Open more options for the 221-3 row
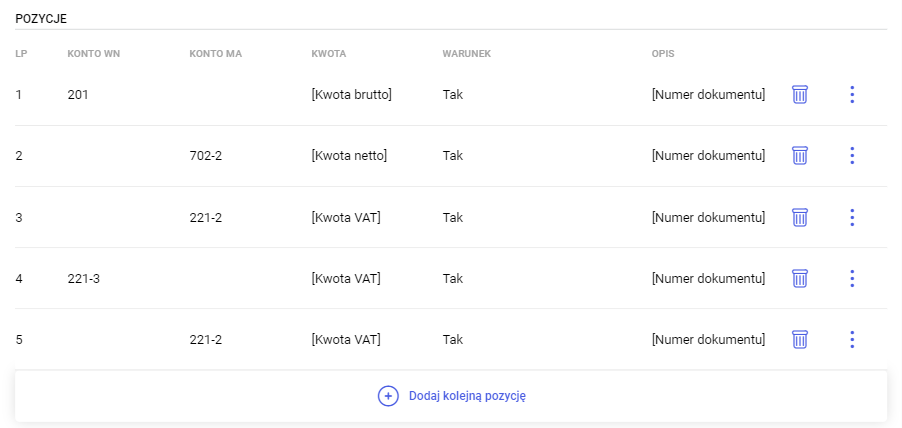The width and height of the screenshot is (902, 428). [x=852, y=278]
